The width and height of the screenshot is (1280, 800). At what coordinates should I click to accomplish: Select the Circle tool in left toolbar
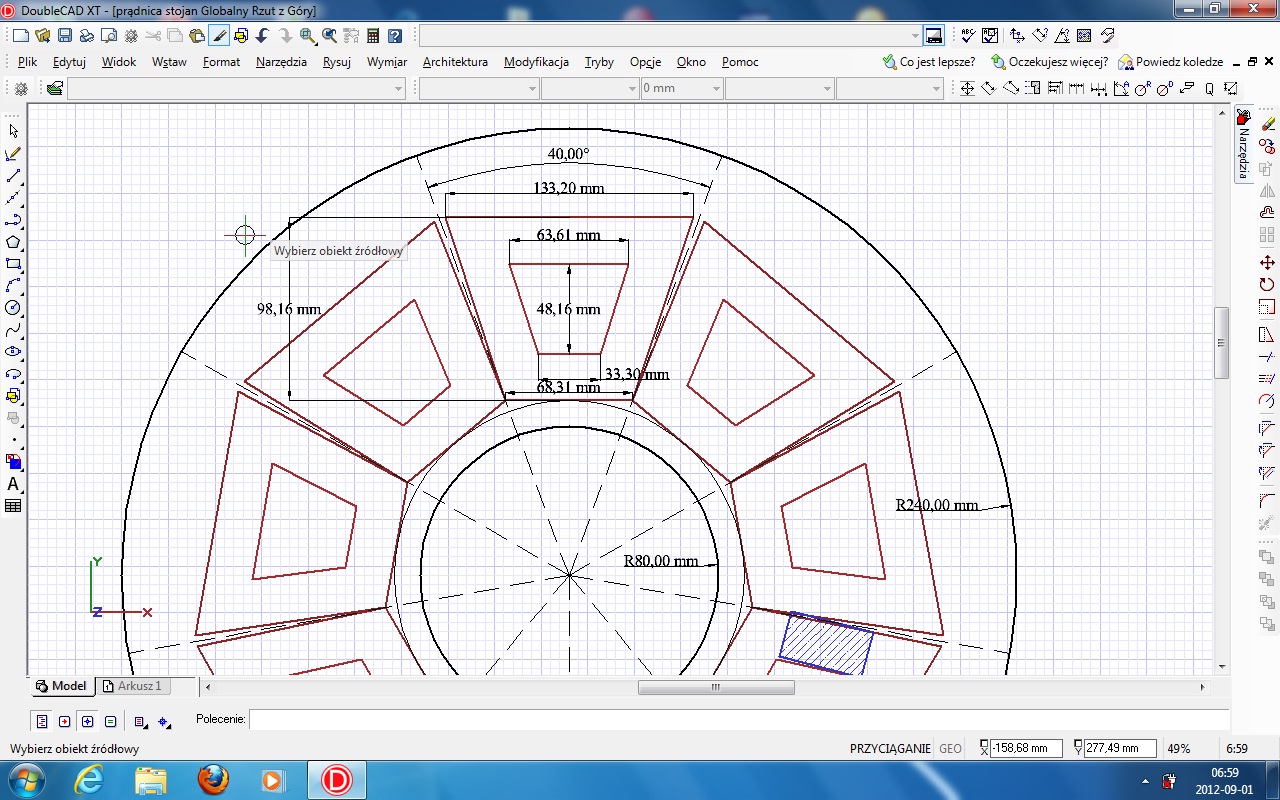[x=13, y=308]
